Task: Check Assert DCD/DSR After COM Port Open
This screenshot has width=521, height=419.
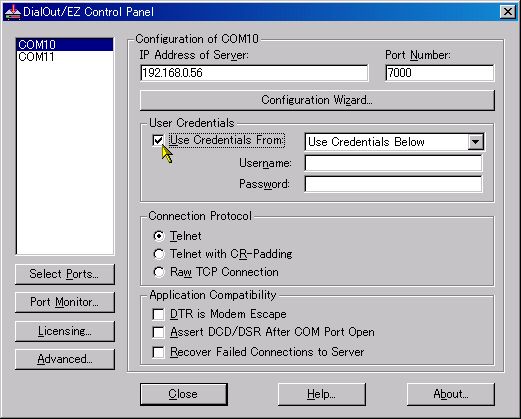Action: pyautogui.click(x=158, y=332)
